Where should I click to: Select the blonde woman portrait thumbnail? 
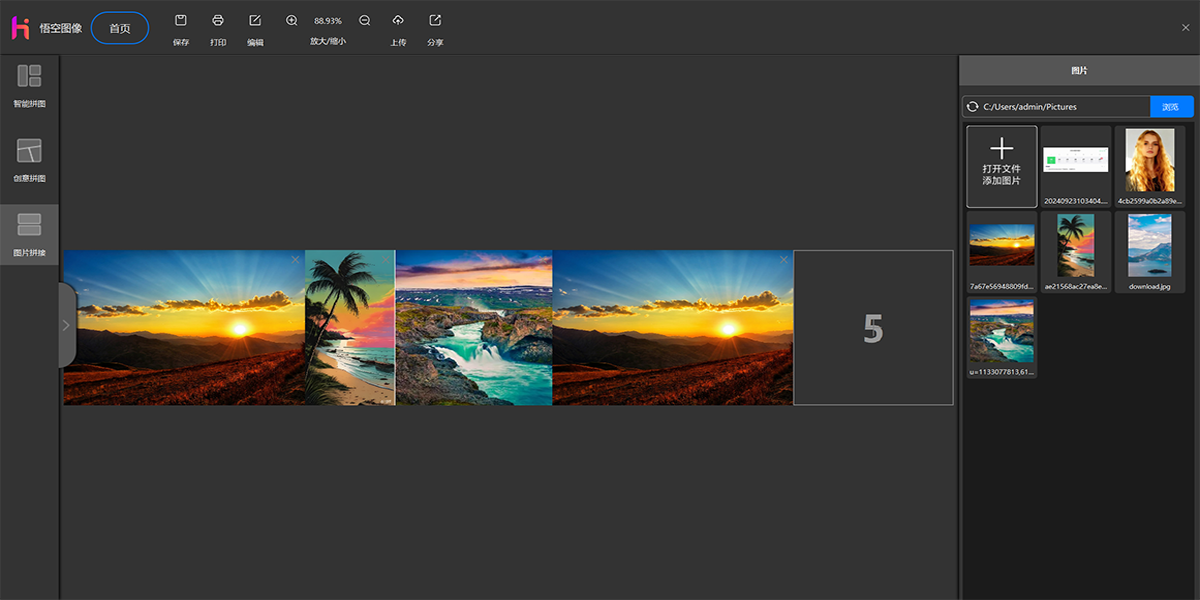[1149, 166]
